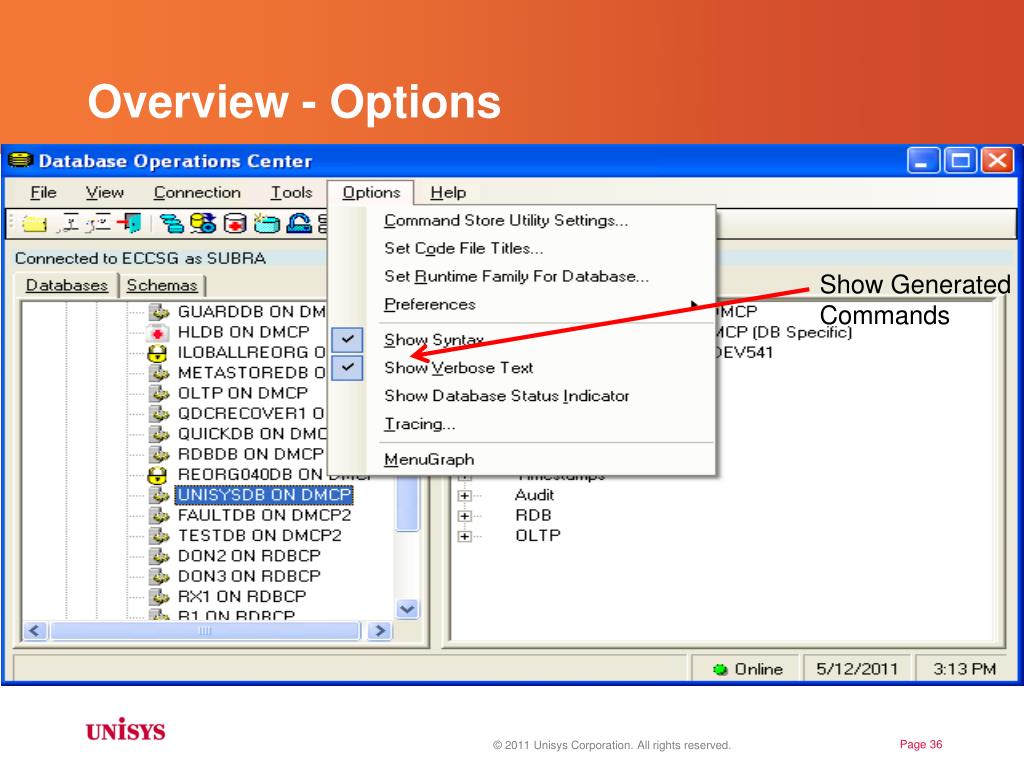Viewport: 1024px width, 768px height.
Task: Choose Command Store Utility Settings
Action: pyautogui.click(x=506, y=221)
